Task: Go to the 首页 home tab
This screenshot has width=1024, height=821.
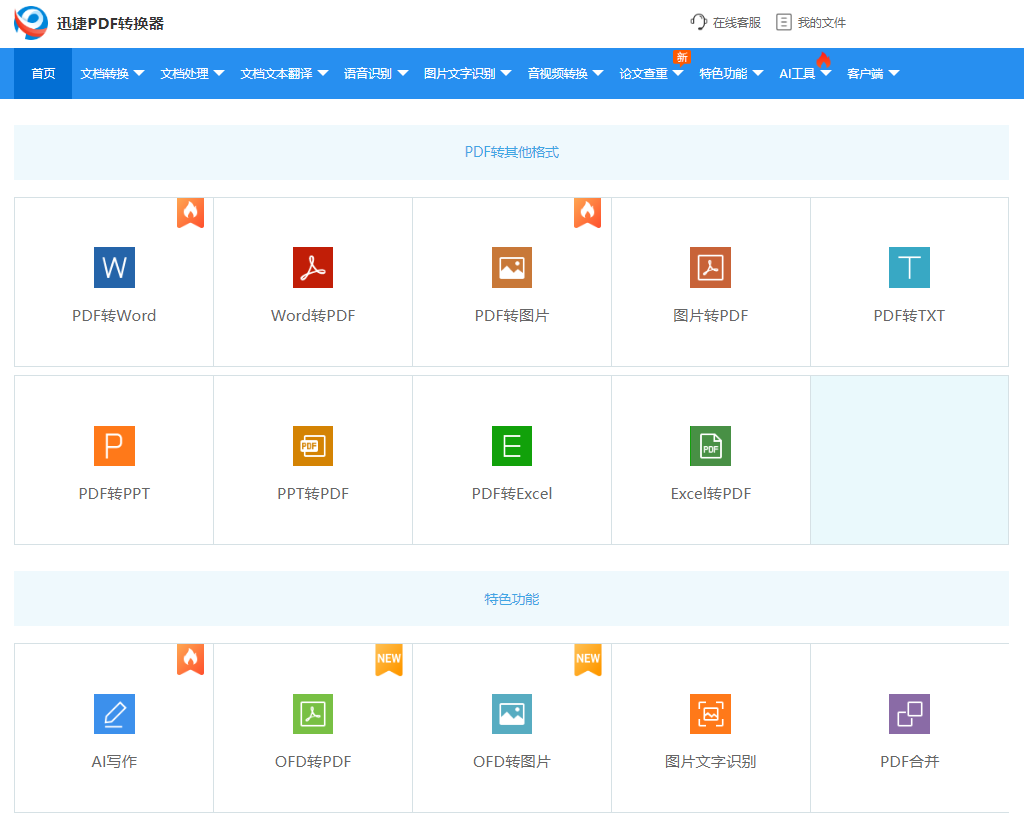Action: coord(43,74)
